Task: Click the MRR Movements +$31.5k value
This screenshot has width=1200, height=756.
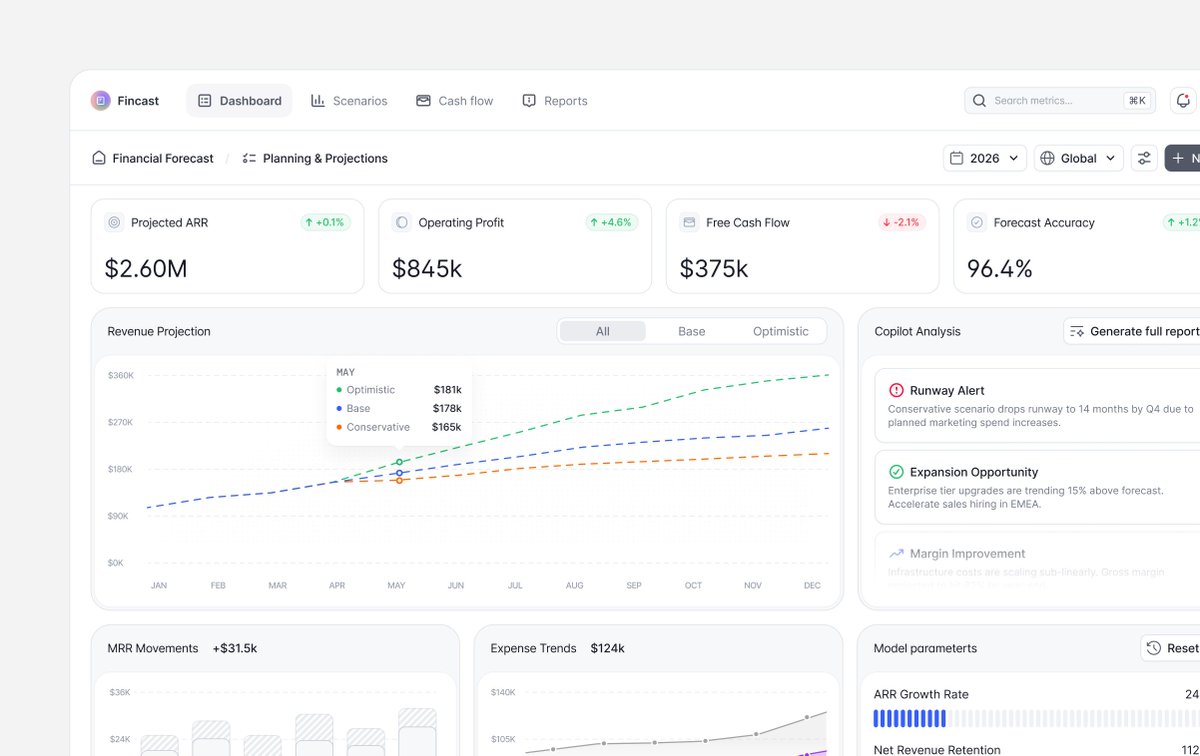Action: coord(234,648)
